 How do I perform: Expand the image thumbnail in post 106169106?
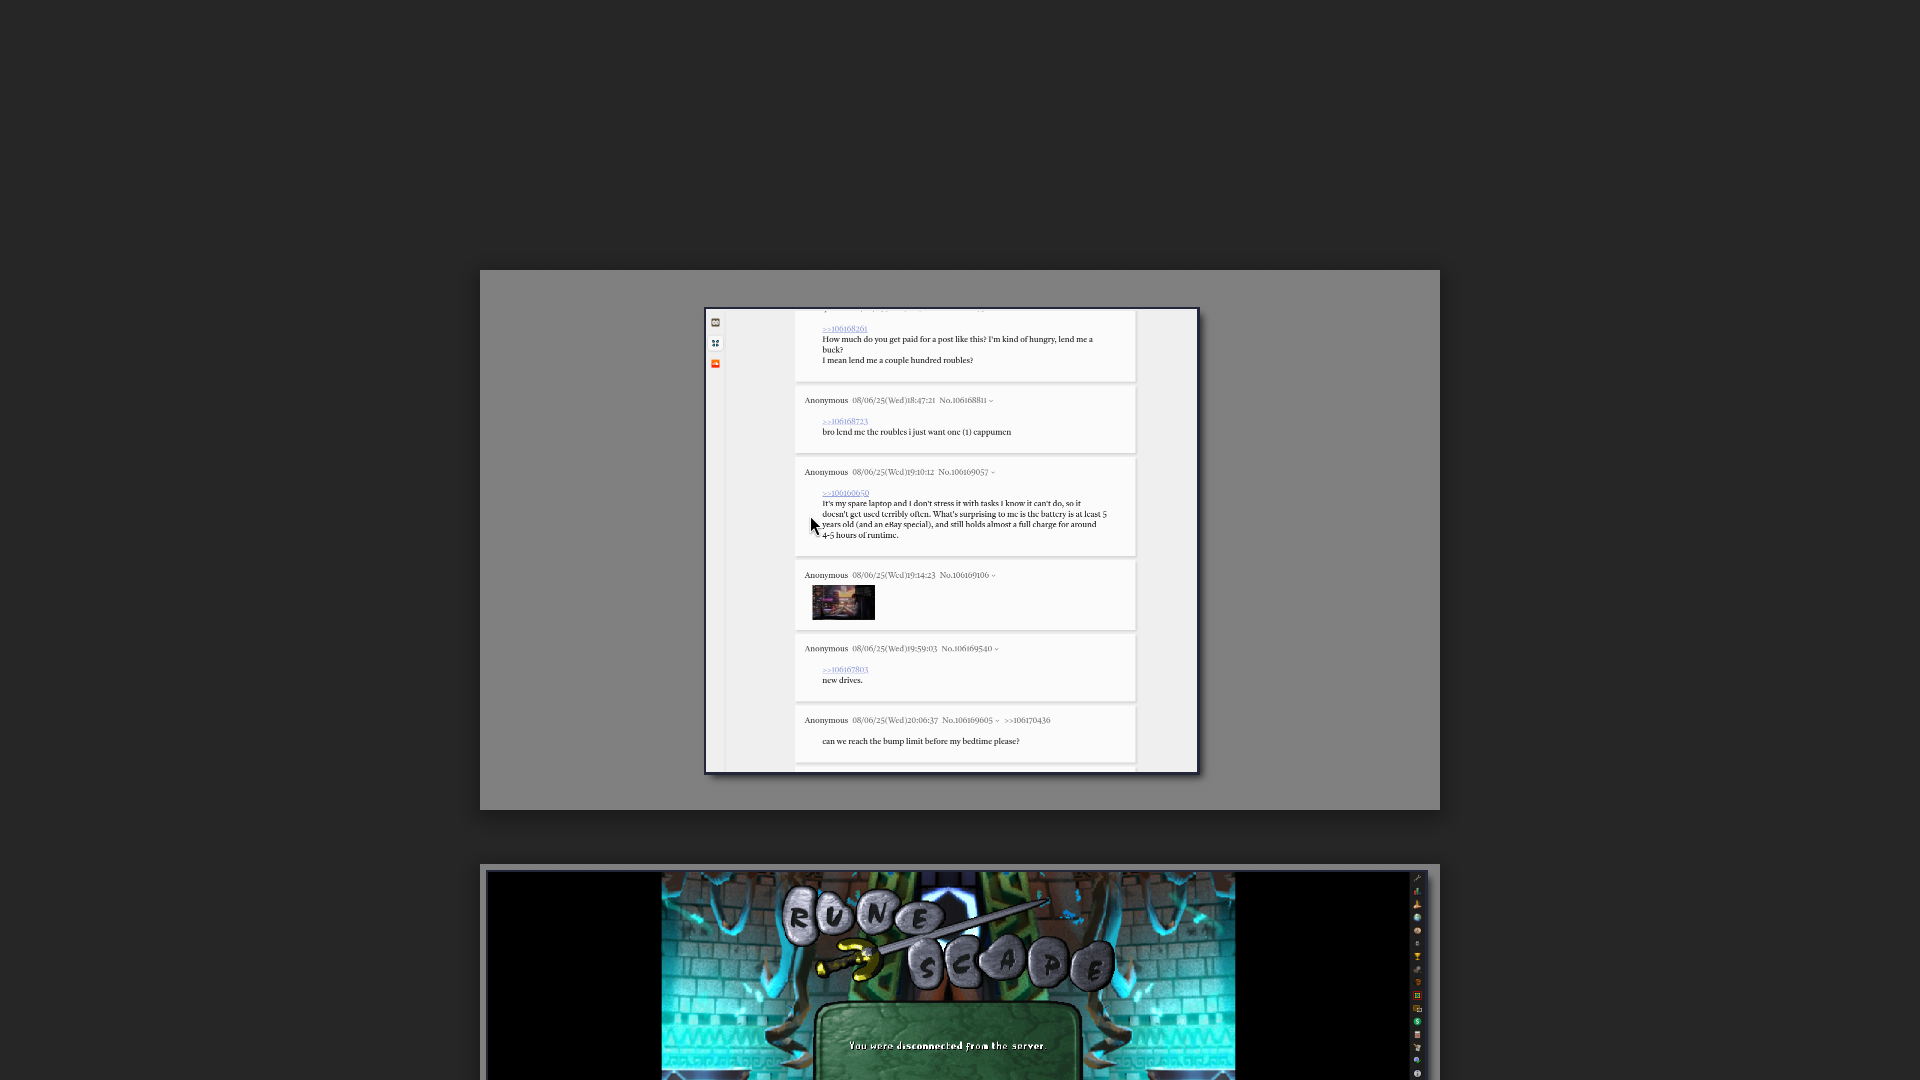(843, 603)
